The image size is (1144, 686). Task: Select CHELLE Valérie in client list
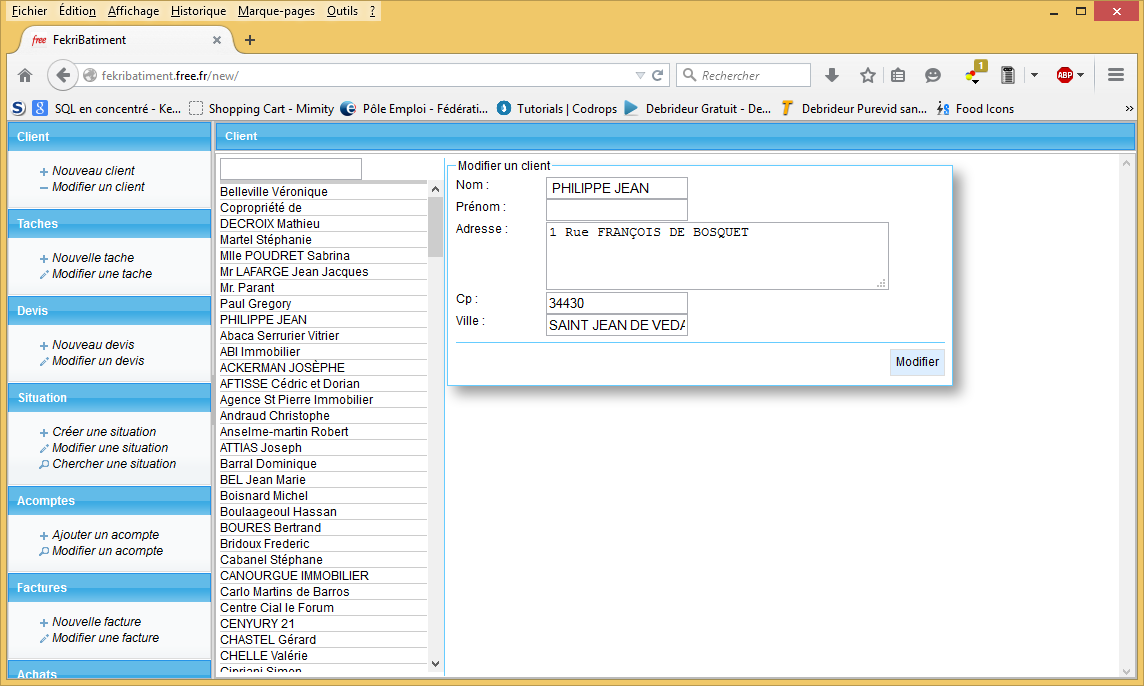click(x=322, y=656)
